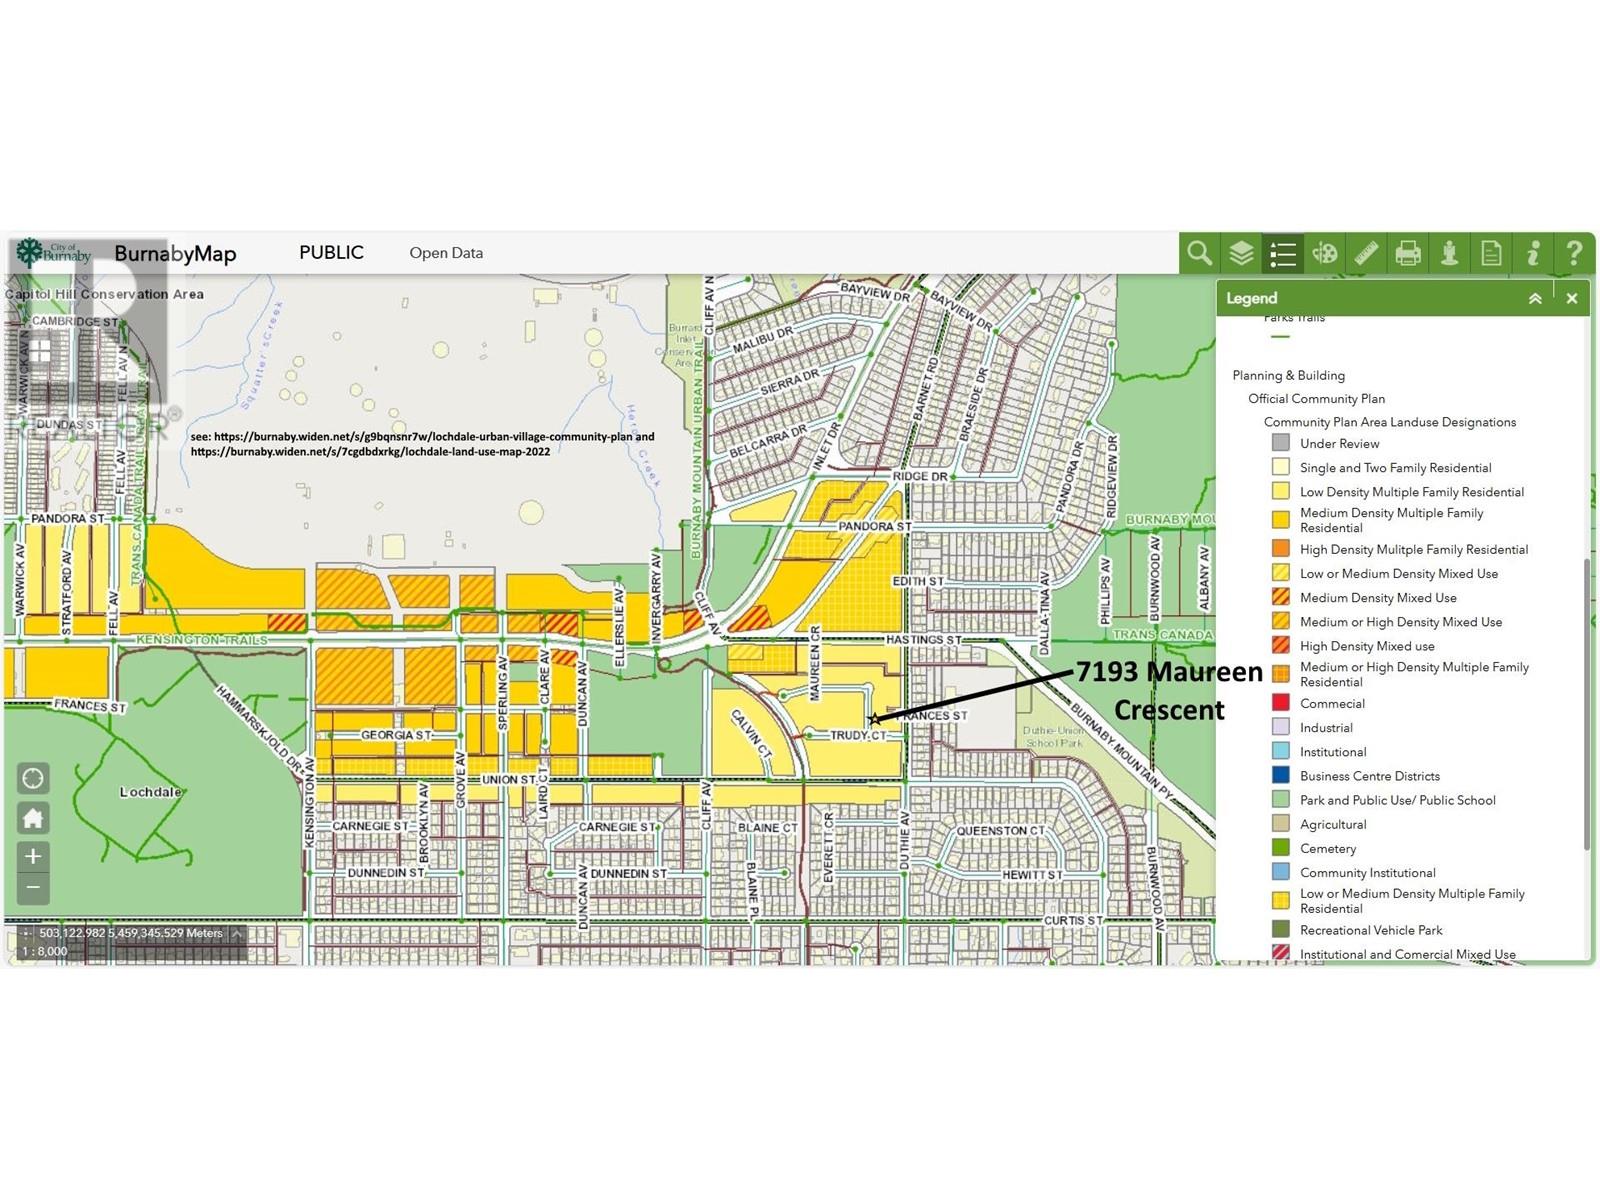Open the Layers list stack icon
The image size is (1600, 1200).
(1241, 254)
